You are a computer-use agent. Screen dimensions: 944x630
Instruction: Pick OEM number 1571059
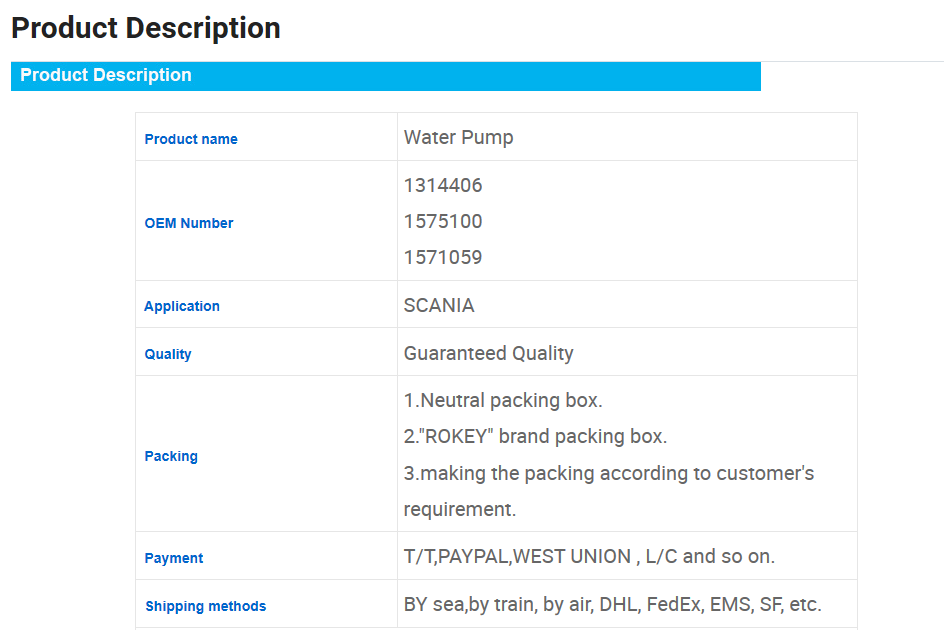[443, 257]
